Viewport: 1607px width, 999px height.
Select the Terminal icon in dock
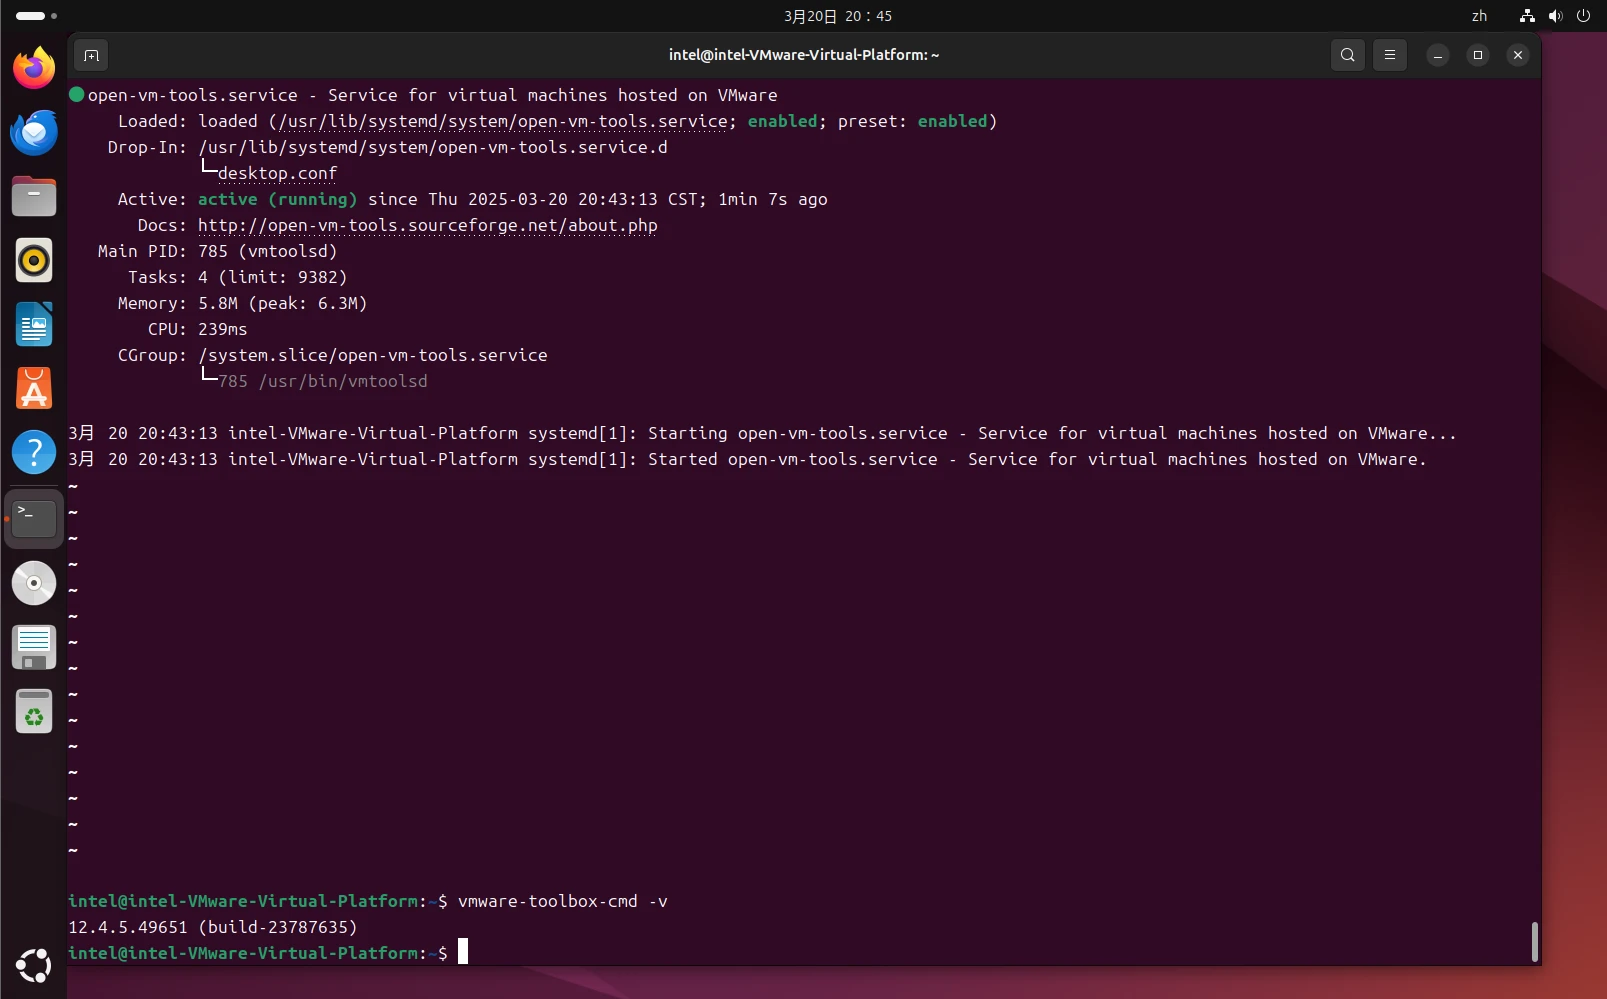[34, 518]
